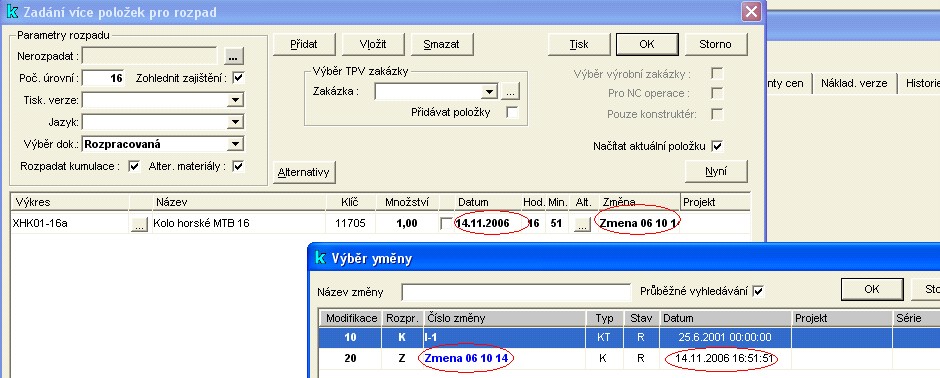Click the Pouze konstruktér checkbox
Viewport: 940px width, 378px height.
716,114
